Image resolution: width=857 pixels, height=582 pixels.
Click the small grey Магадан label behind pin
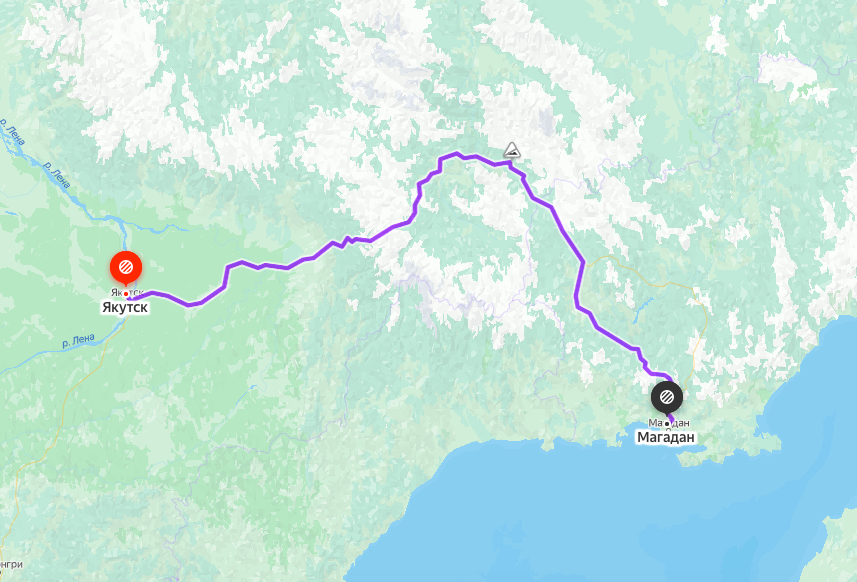point(668,422)
